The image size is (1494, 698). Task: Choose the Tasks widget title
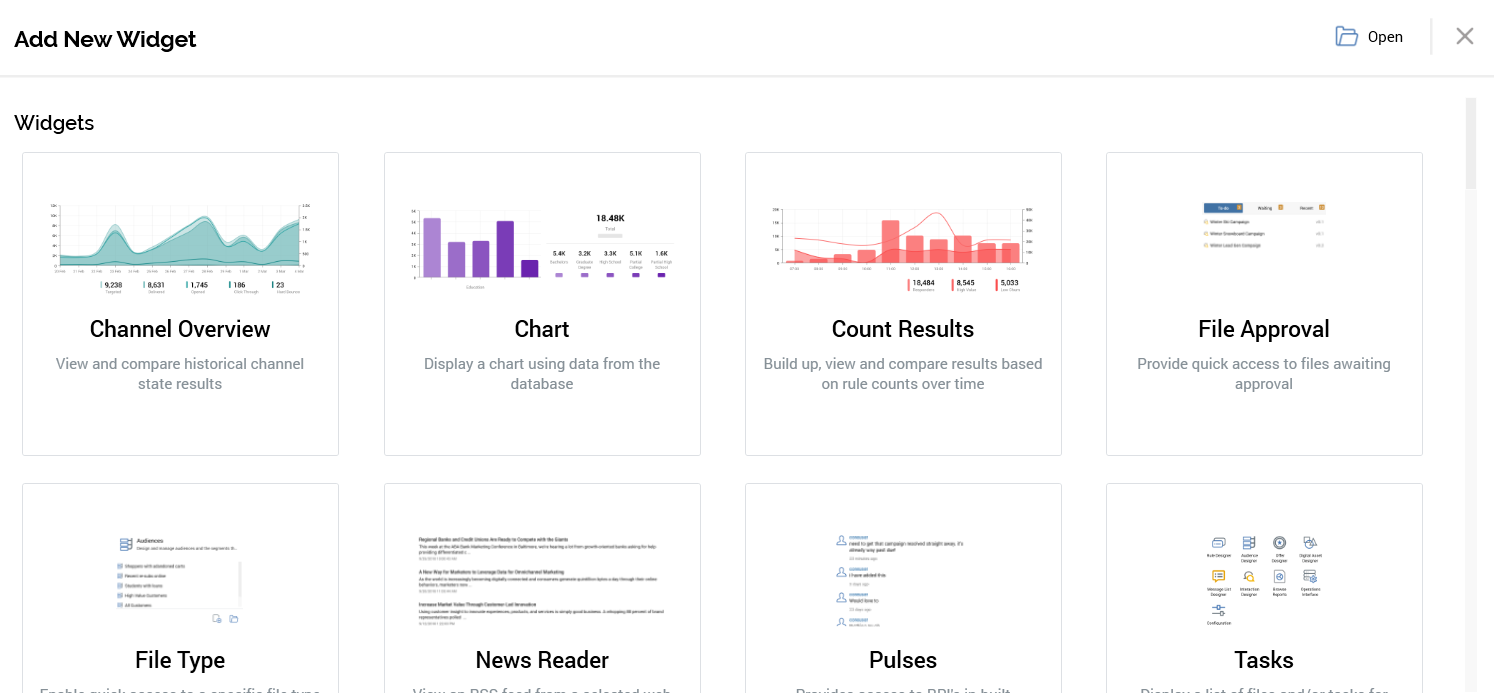pyautogui.click(x=1263, y=660)
